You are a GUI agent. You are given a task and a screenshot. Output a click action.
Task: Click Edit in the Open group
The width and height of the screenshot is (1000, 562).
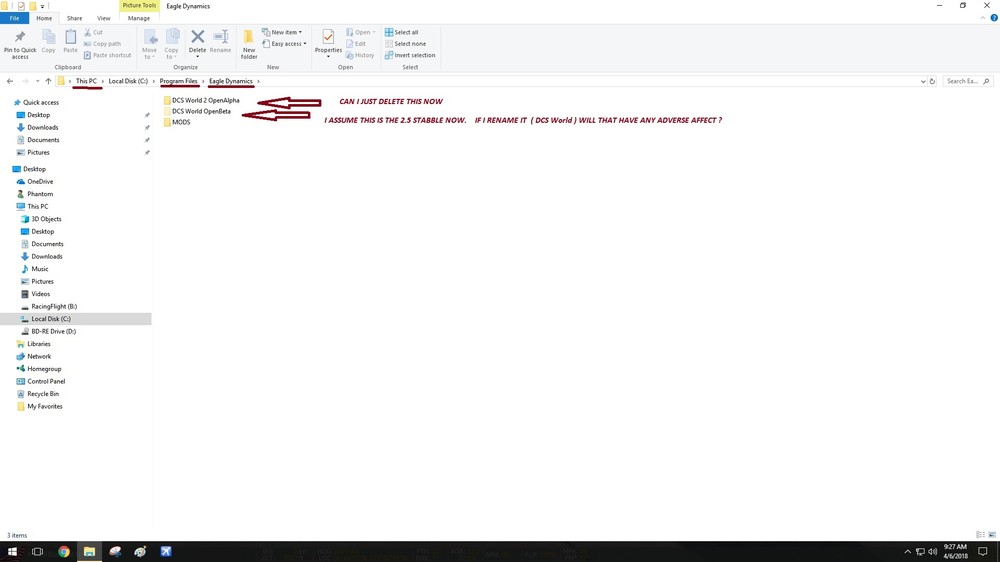point(356,43)
